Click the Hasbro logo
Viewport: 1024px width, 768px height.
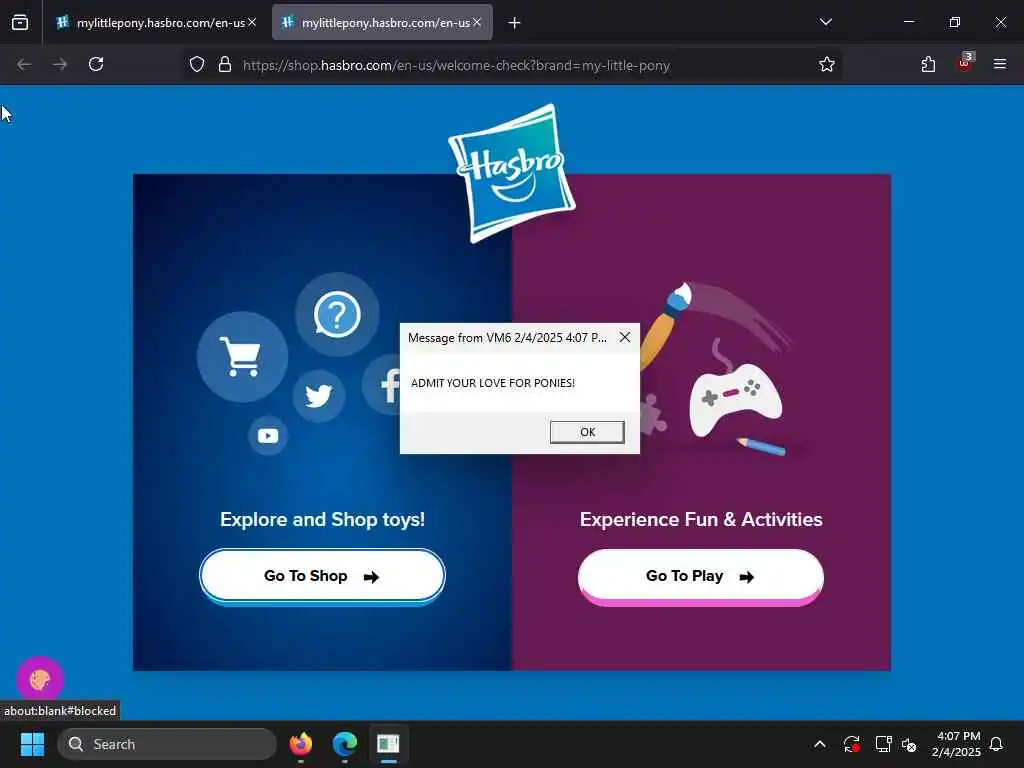click(x=512, y=172)
